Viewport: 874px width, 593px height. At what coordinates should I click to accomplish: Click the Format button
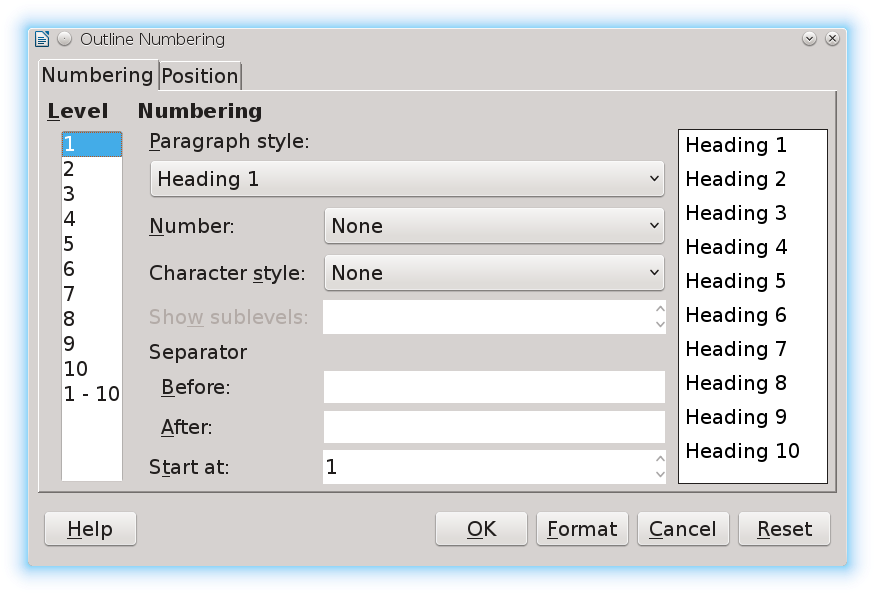(x=582, y=529)
